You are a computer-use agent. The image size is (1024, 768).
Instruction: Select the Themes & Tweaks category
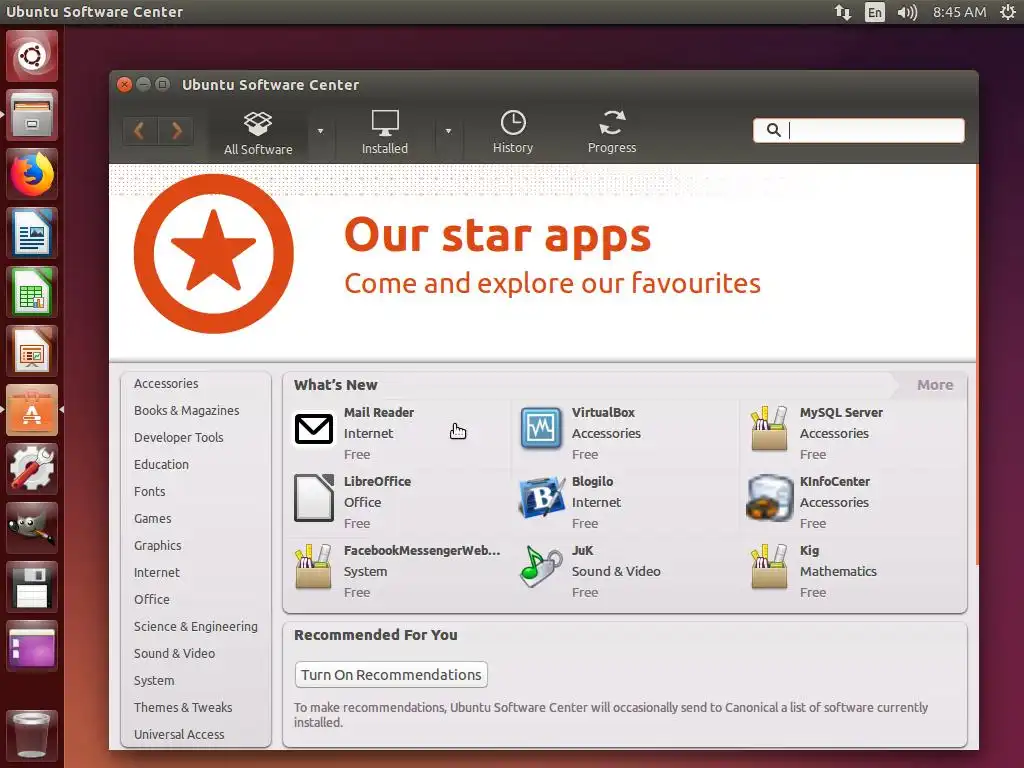pos(183,707)
